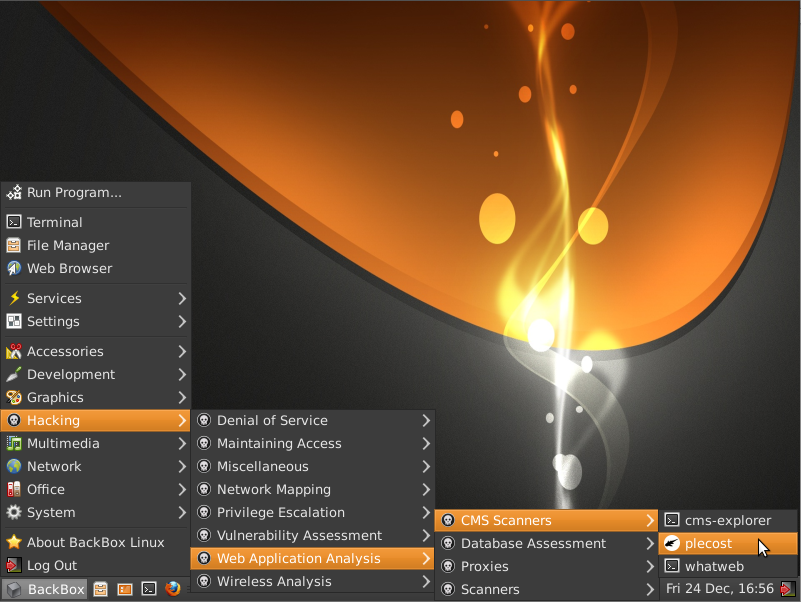Screen dimensions: 801x602
Task: Click the plecost feather icon
Action: [x=673, y=543]
